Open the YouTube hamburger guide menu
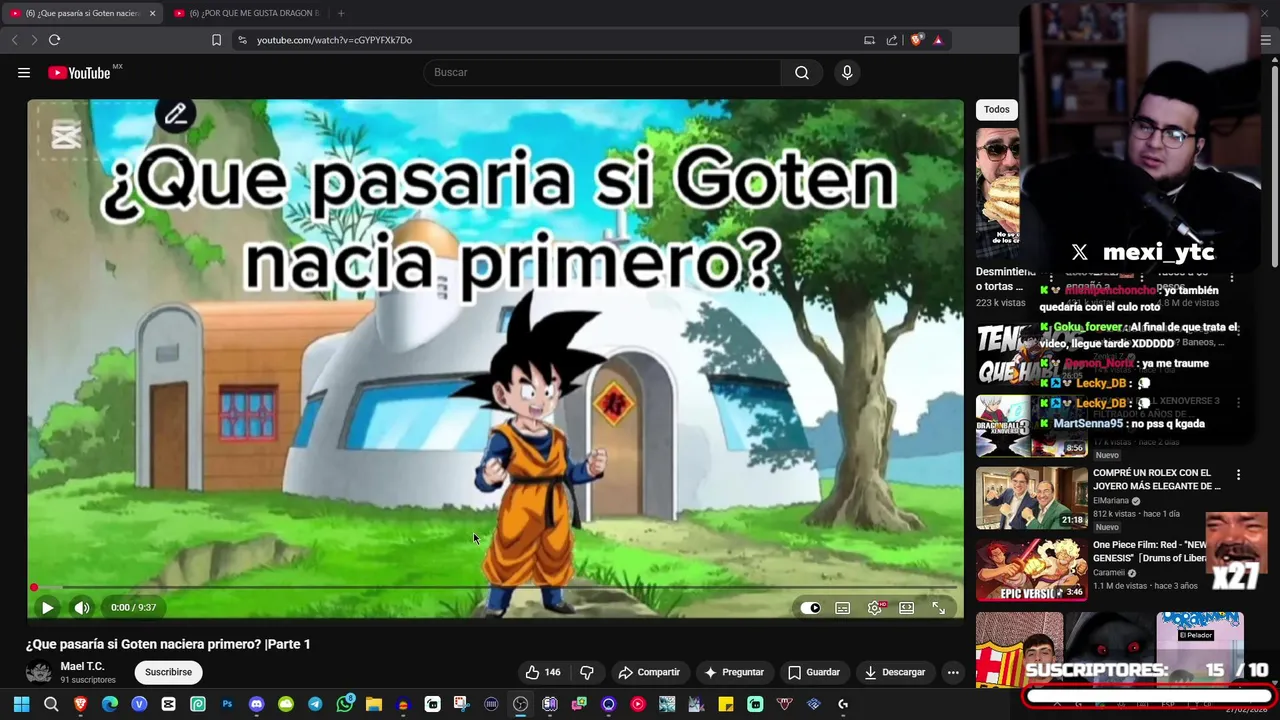The width and height of the screenshot is (1280, 720). (x=24, y=72)
